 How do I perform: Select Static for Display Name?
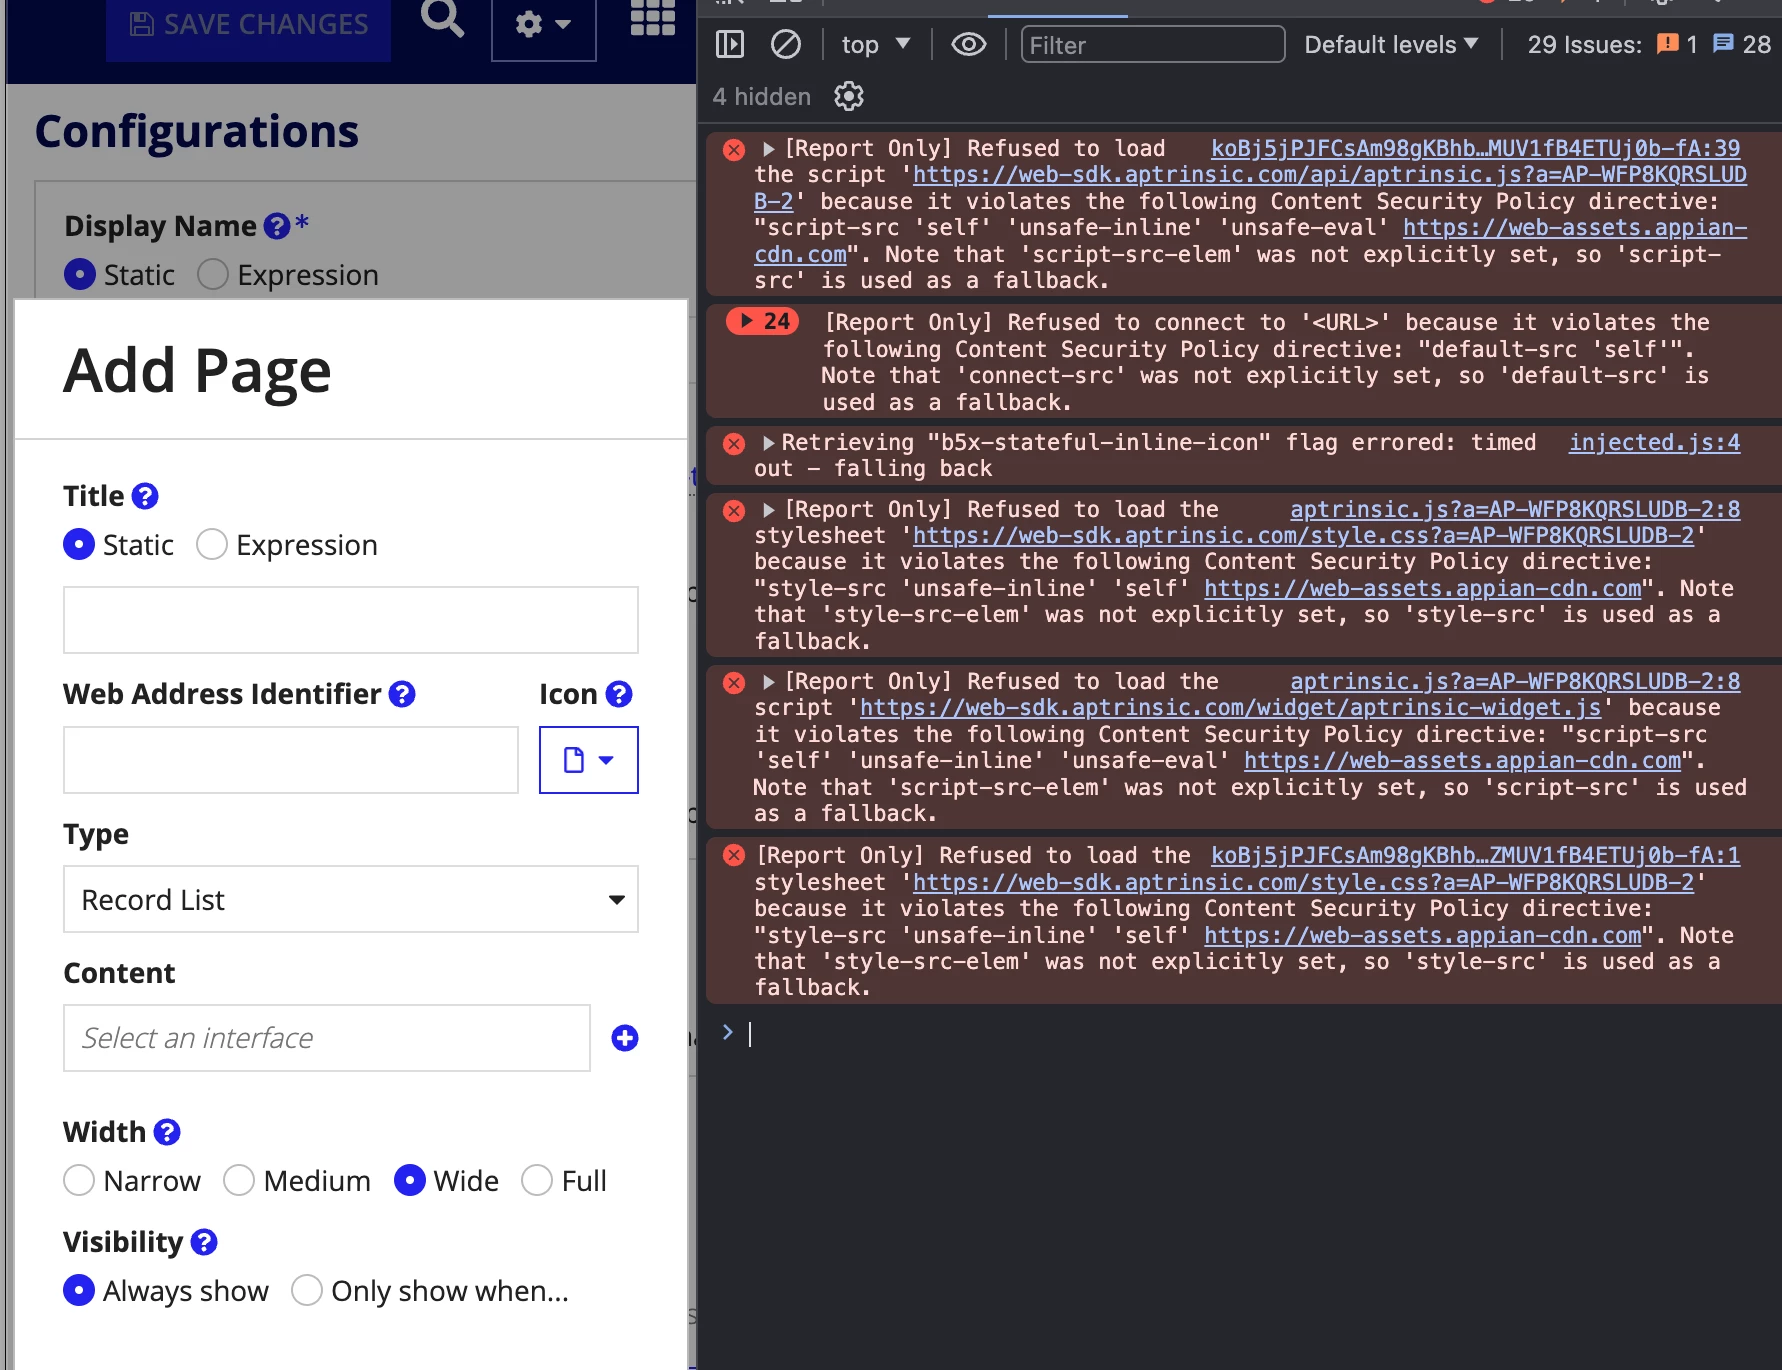80,274
